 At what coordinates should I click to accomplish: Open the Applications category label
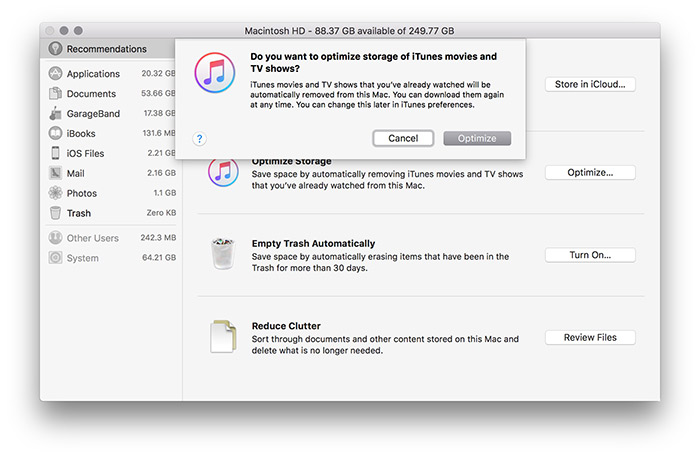click(93, 74)
